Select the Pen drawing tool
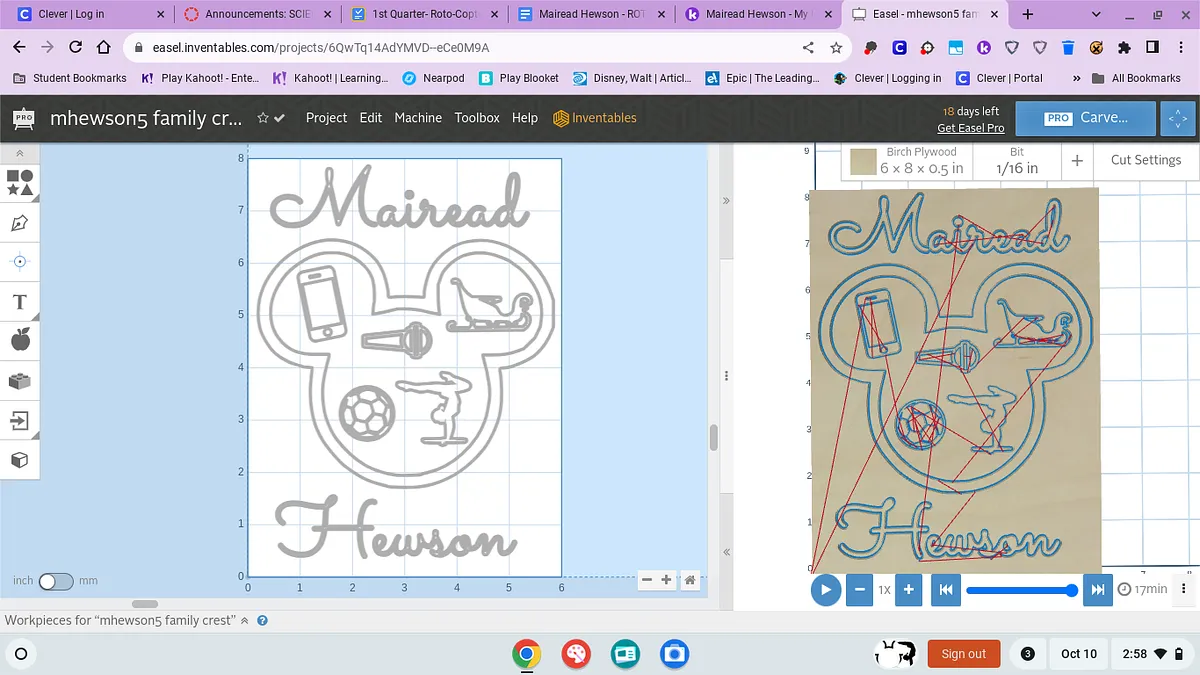The image size is (1200, 675). (19, 222)
